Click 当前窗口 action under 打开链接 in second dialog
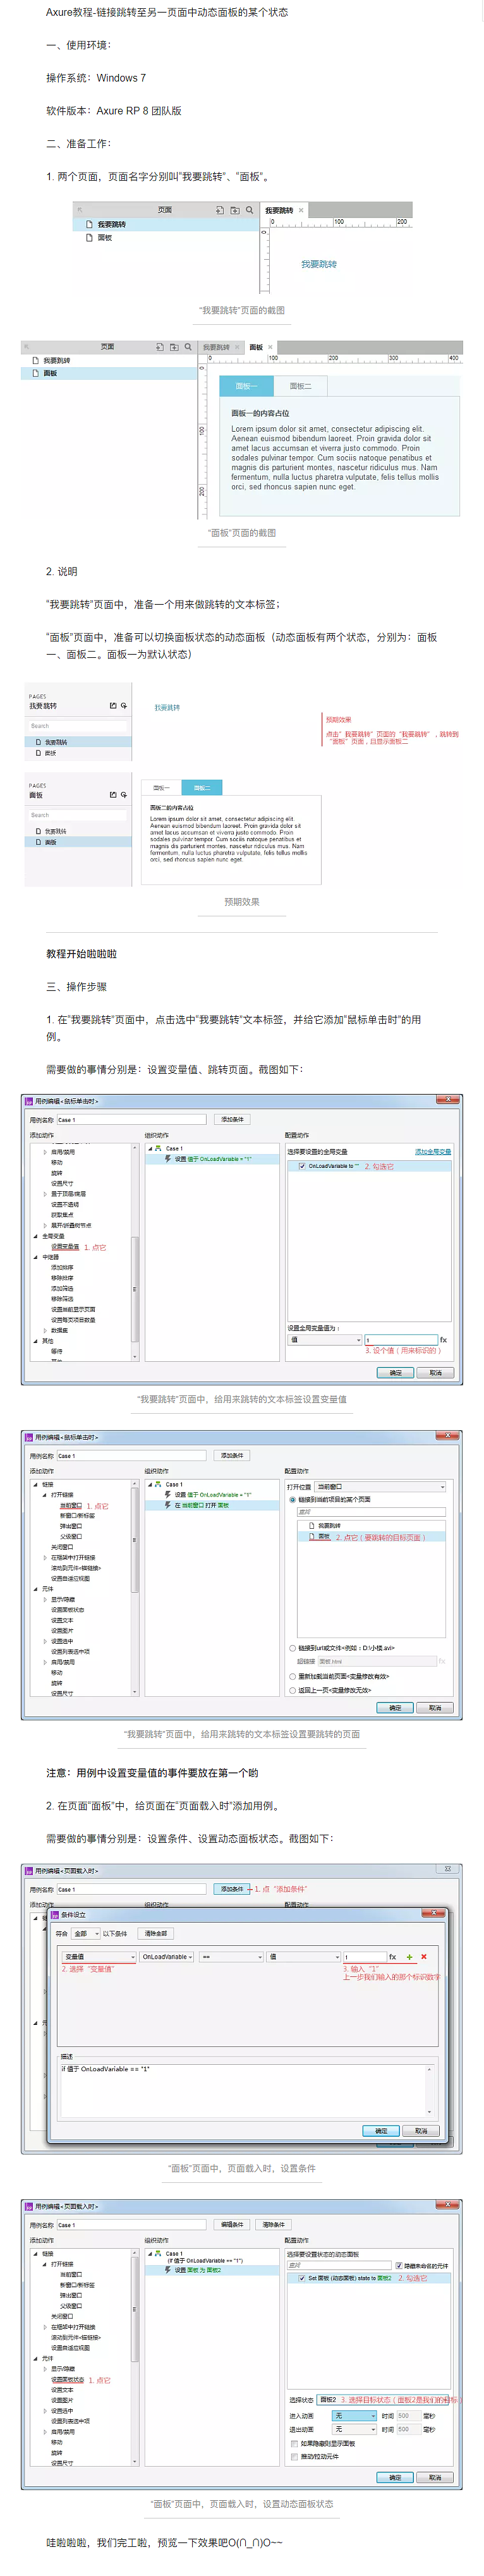 tap(70, 1506)
